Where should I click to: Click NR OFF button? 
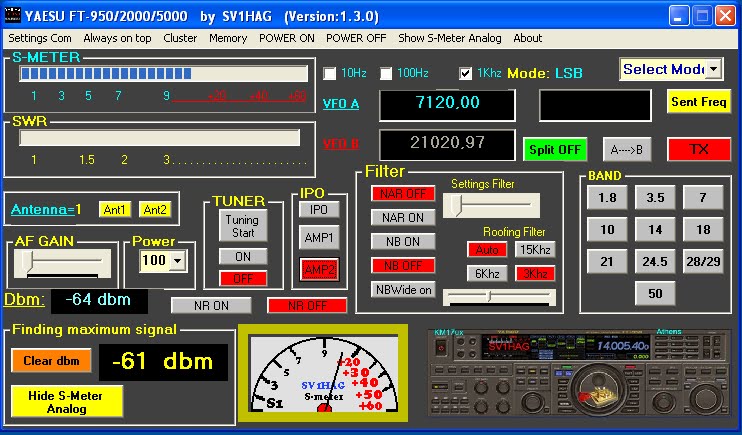point(307,306)
